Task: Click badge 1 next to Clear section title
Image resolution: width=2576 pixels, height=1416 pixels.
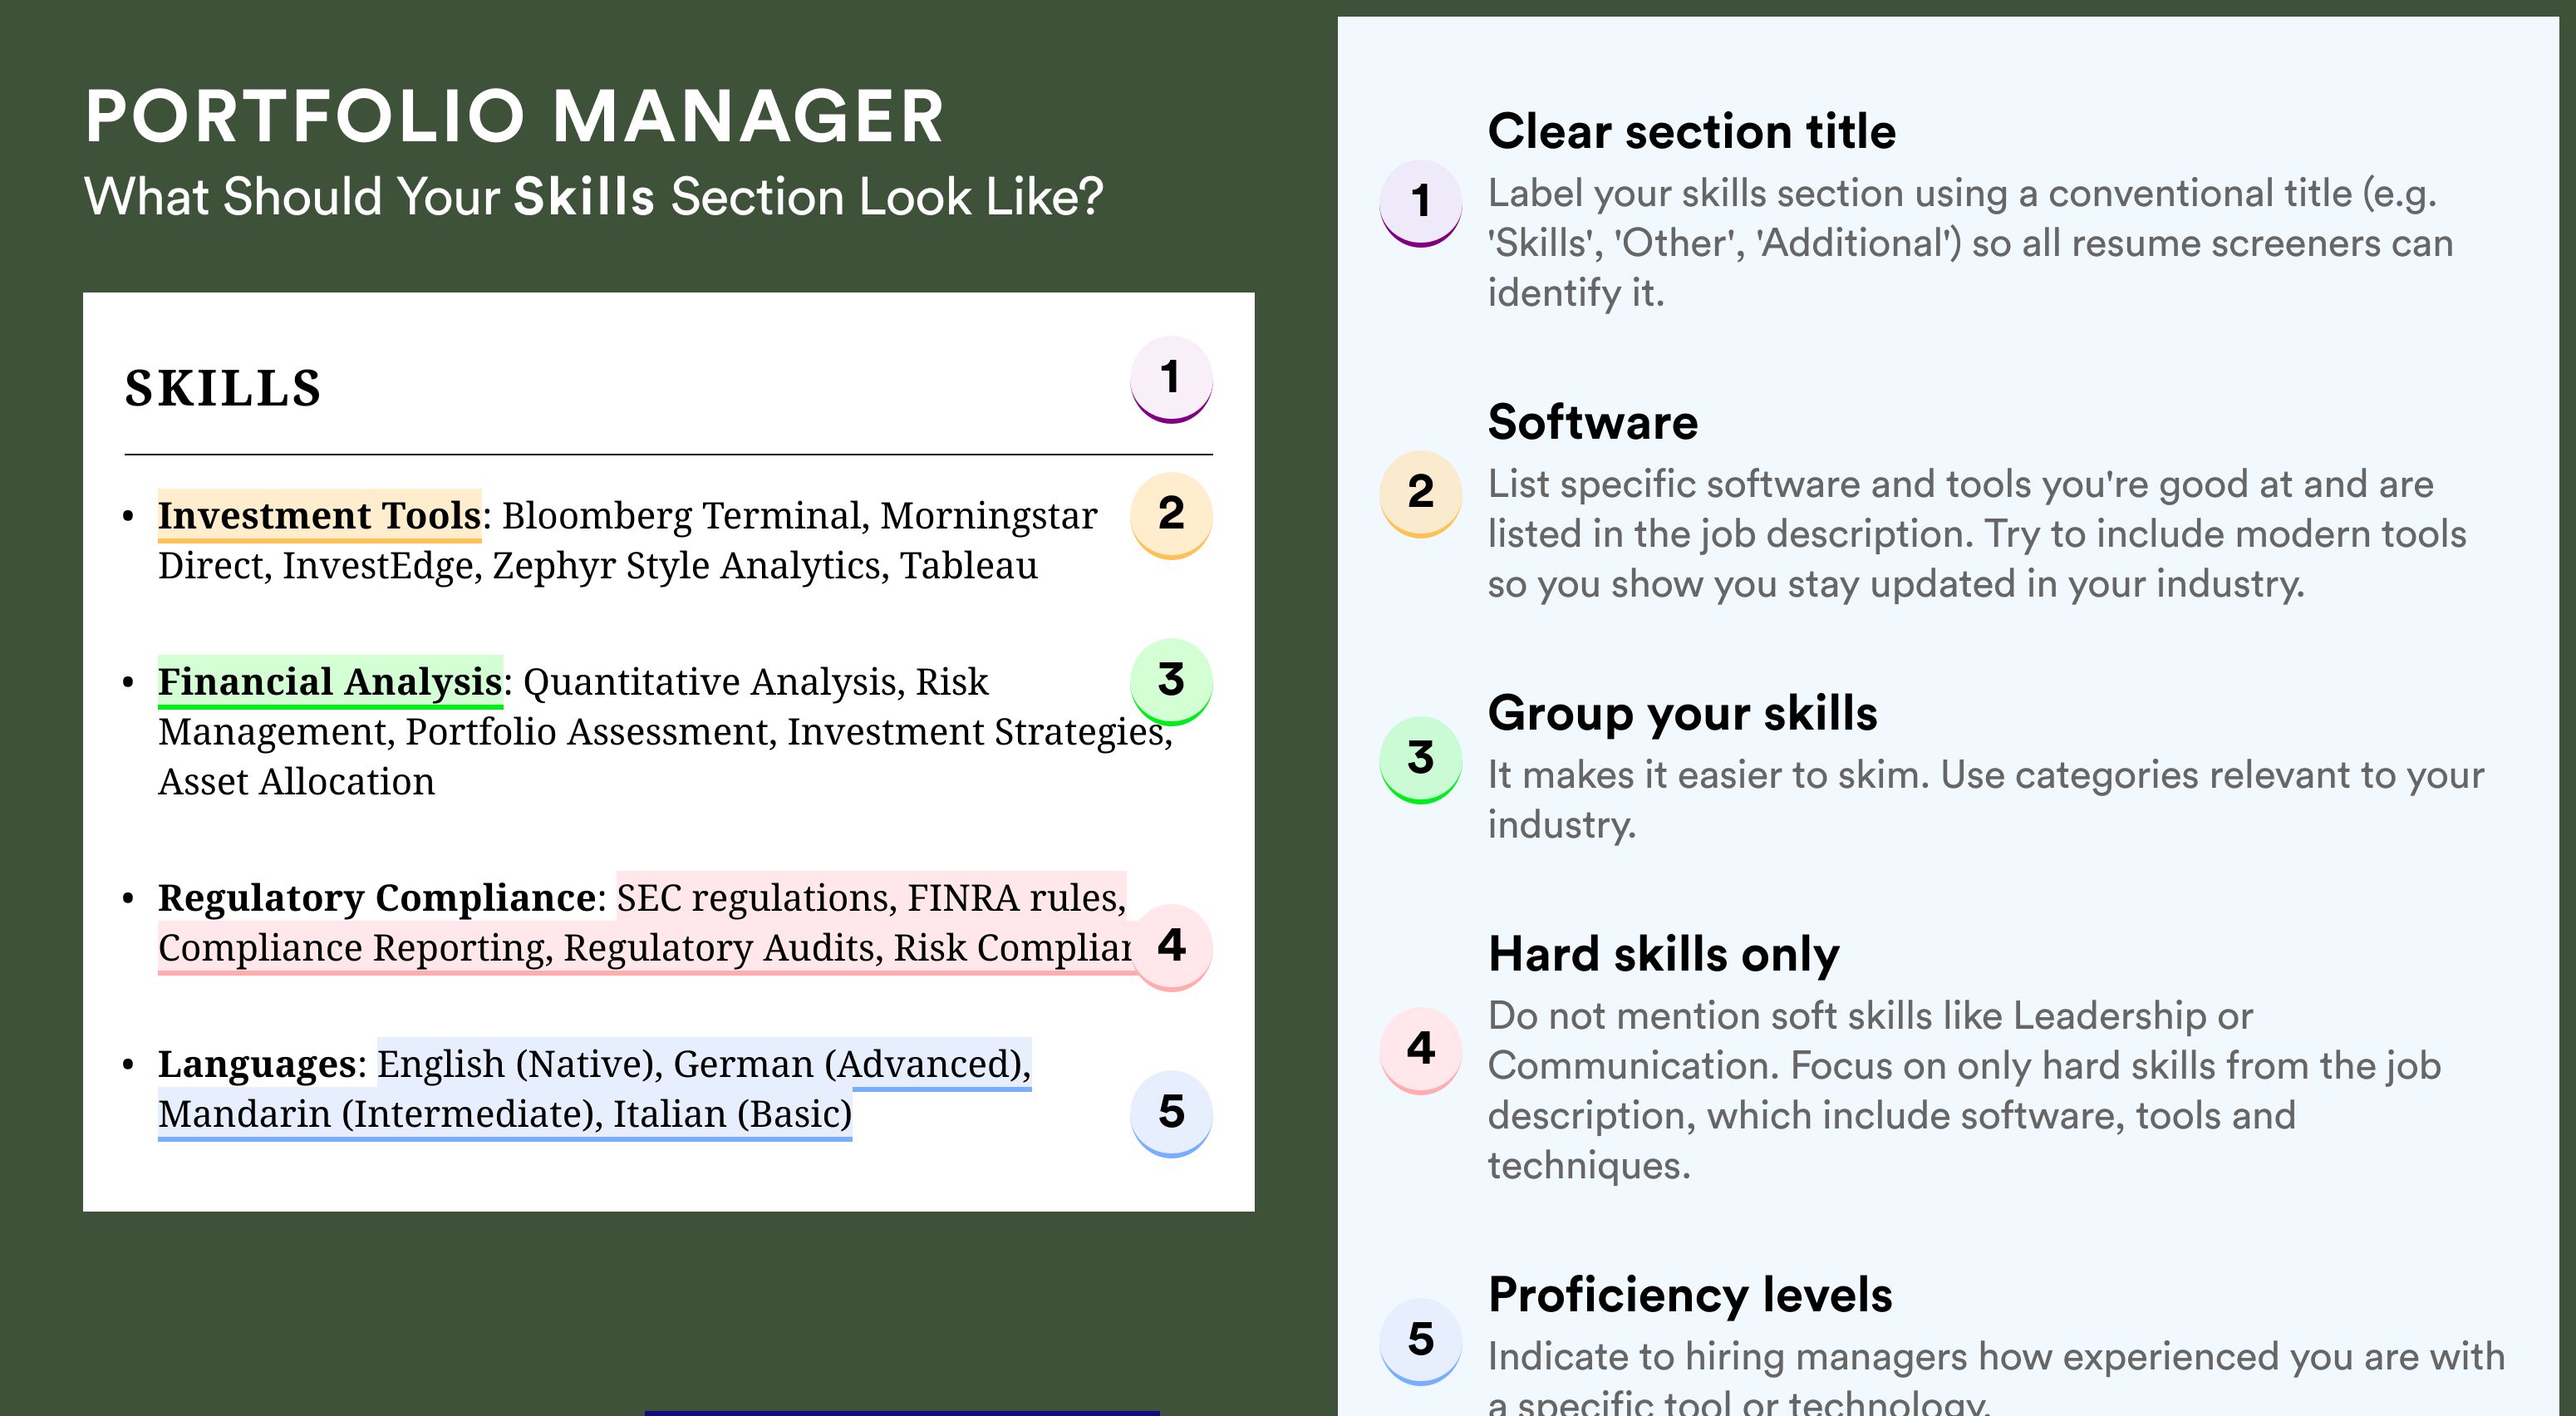Action: pyautogui.click(x=1421, y=203)
